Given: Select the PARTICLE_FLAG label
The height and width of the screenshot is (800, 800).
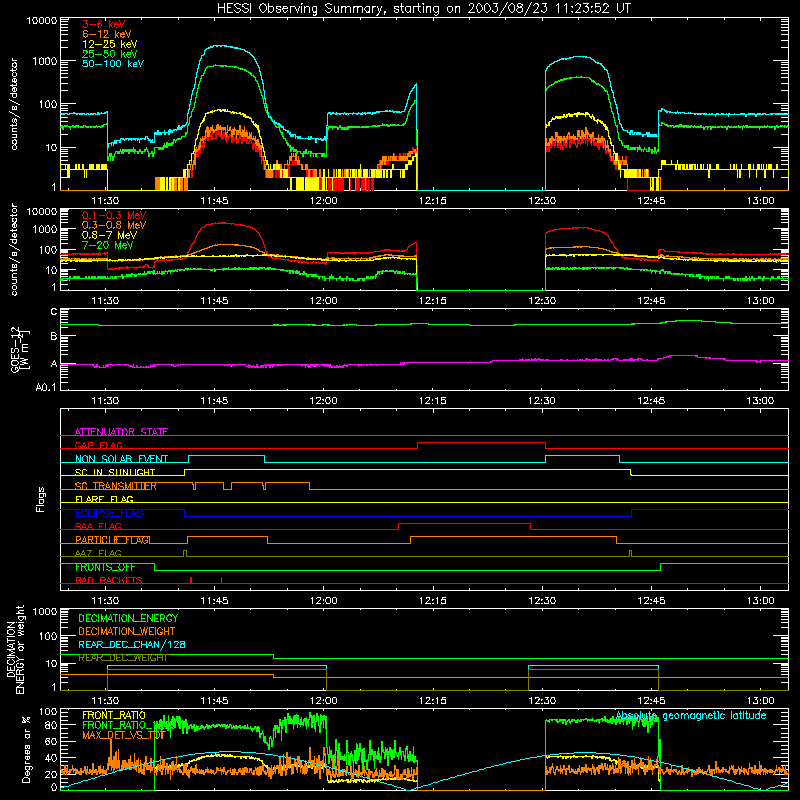Looking at the screenshot, I should pyautogui.click(x=113, y=540).
